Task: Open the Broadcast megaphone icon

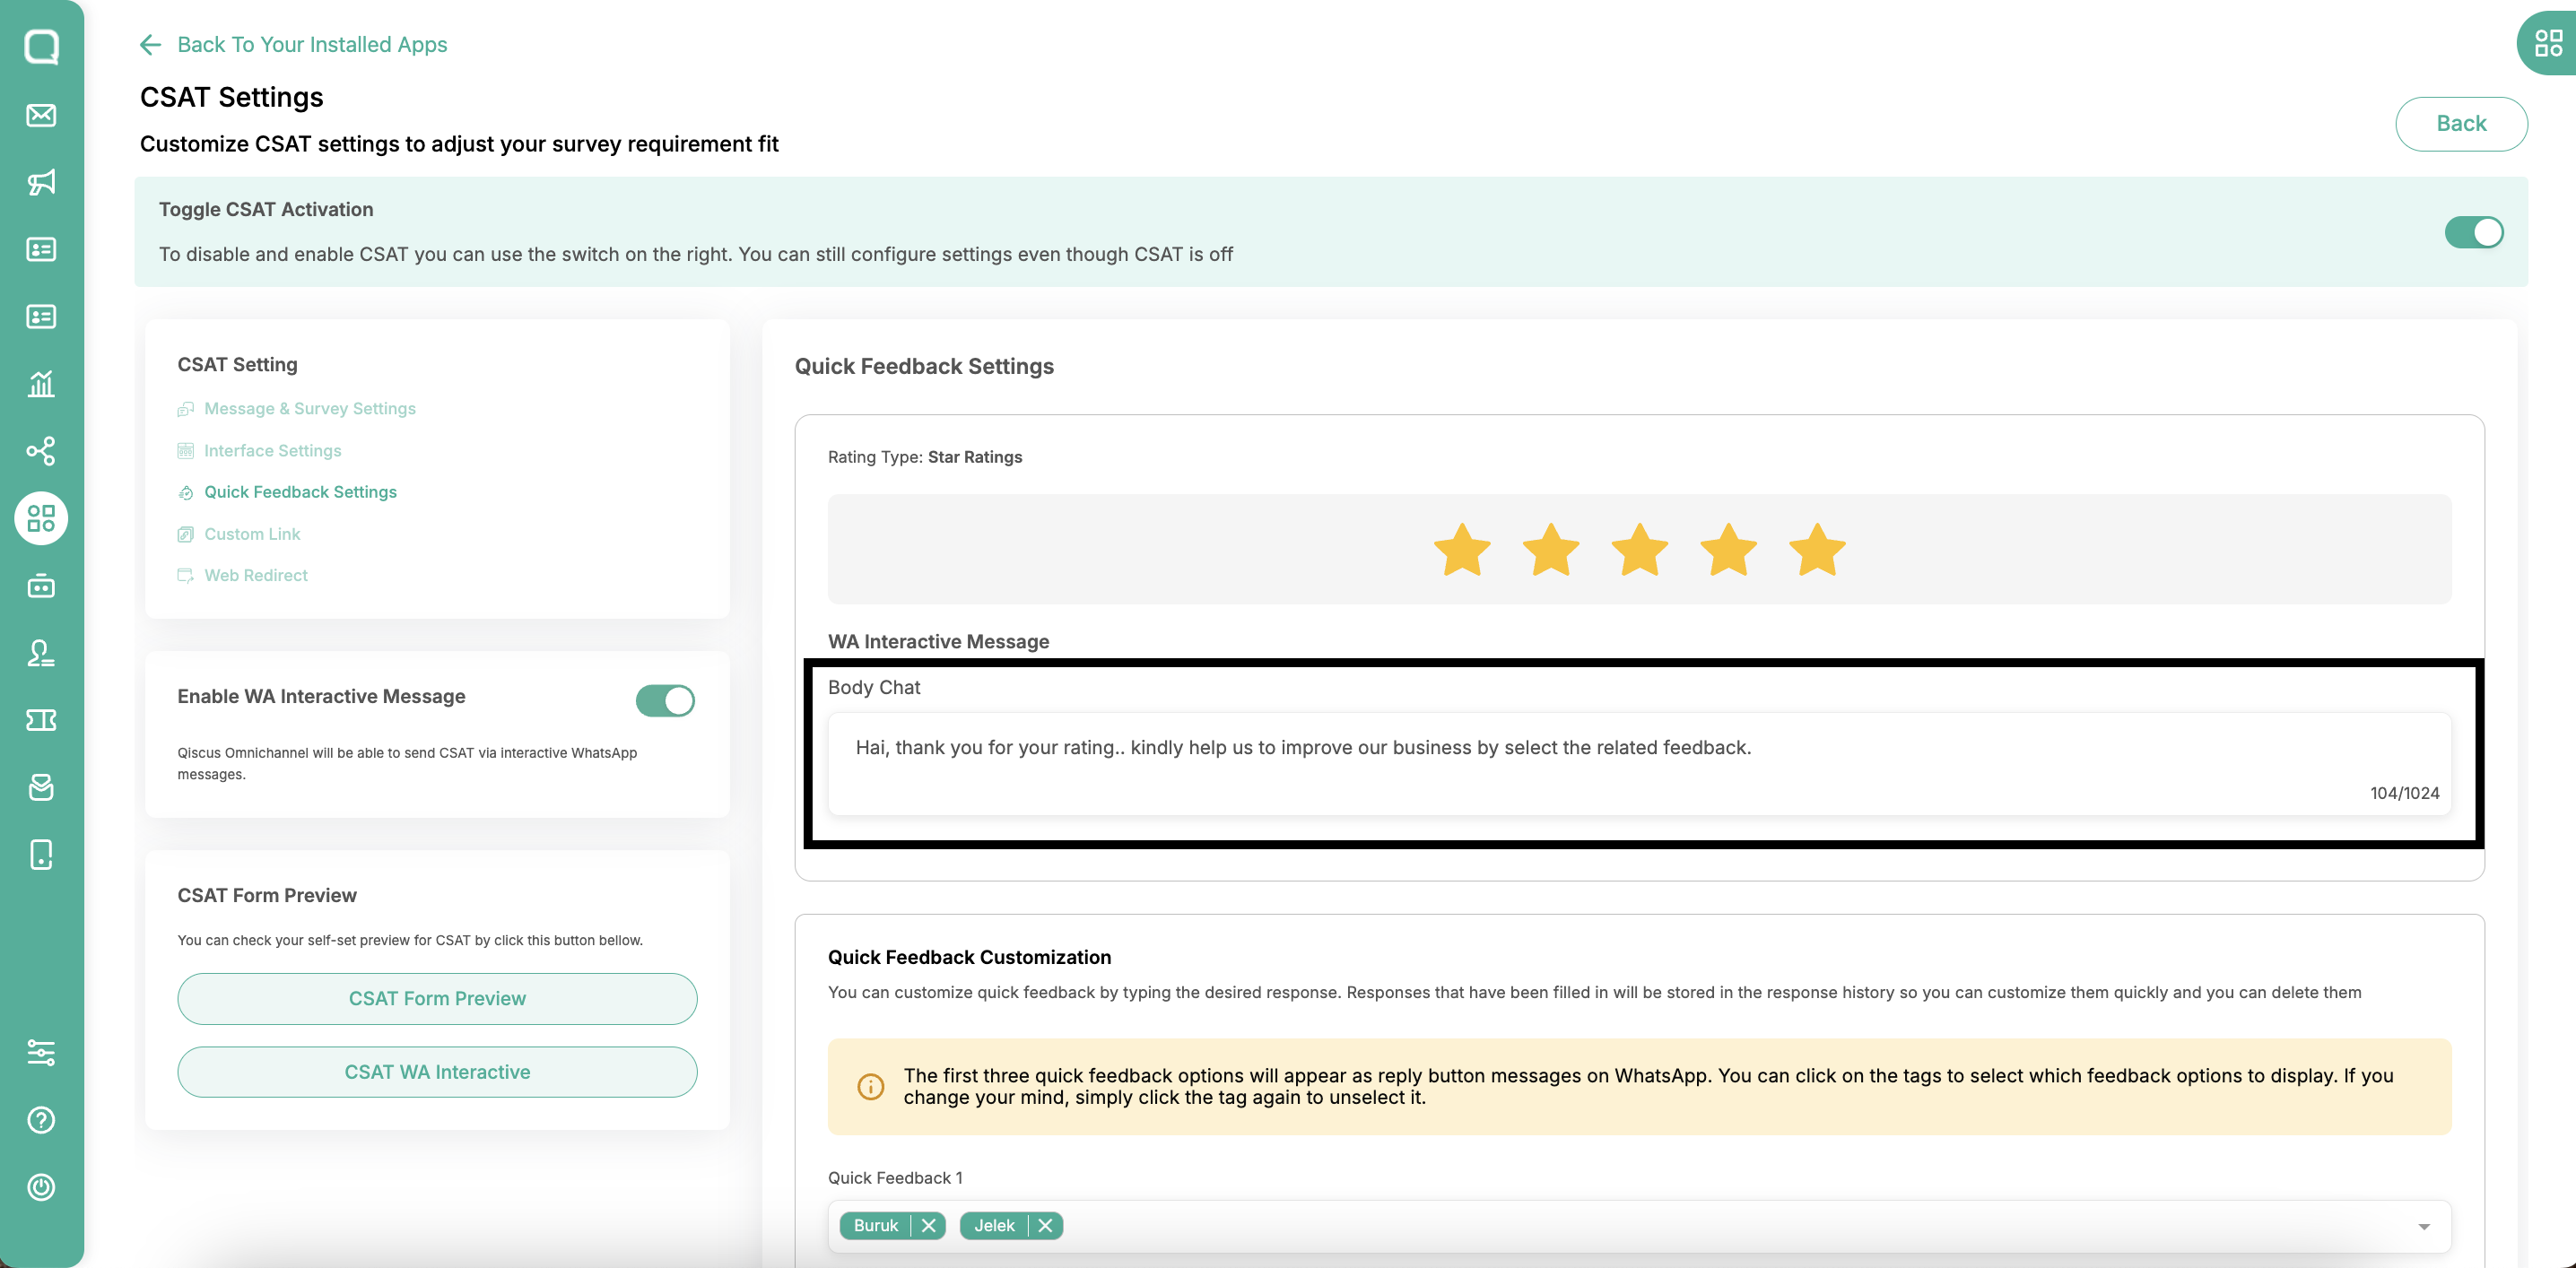Action: point(41,182)
